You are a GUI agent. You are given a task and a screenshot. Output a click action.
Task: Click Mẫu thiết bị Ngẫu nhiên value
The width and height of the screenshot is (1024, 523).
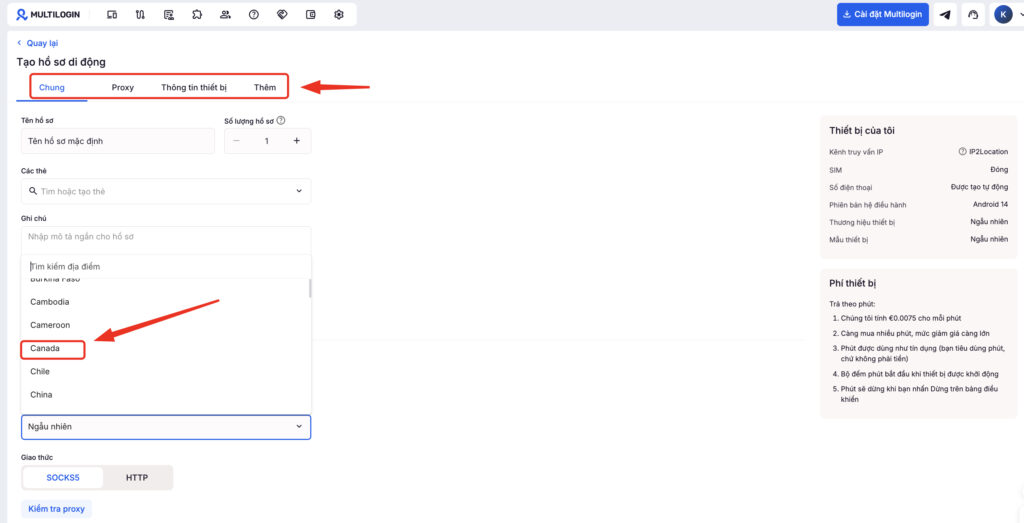[989, 240]
